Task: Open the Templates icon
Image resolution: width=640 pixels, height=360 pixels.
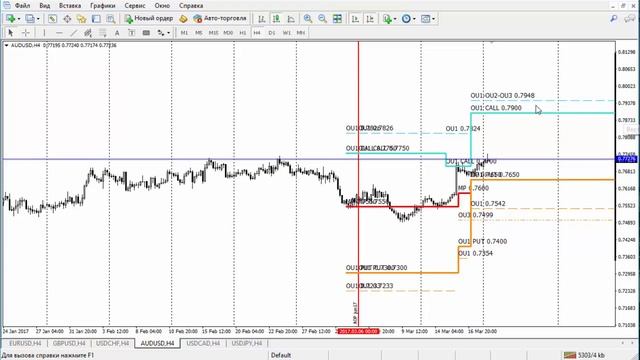Action: pos(425,18)
